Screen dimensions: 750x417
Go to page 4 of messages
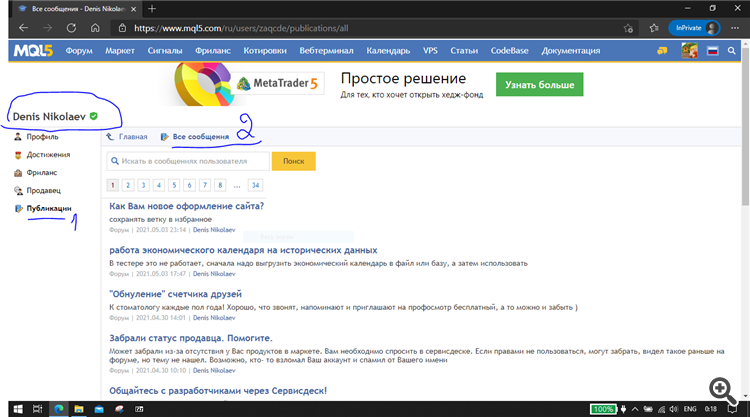[159, 185]
